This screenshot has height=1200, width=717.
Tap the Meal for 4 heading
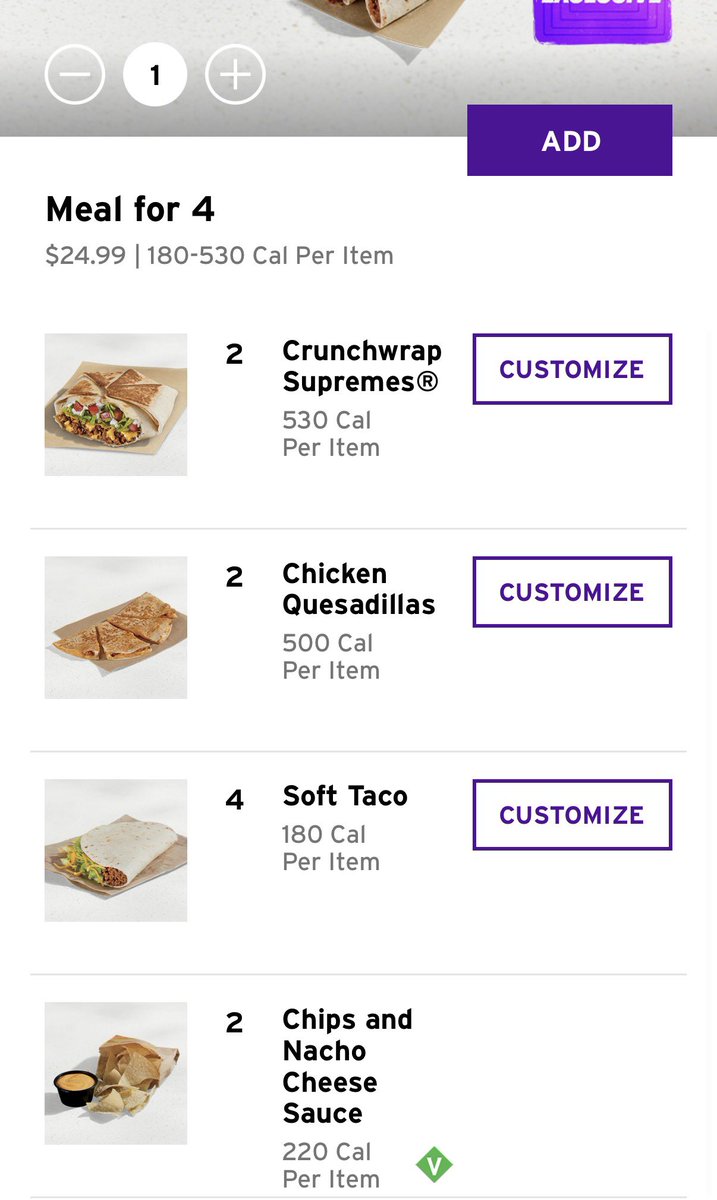(130, 210)
